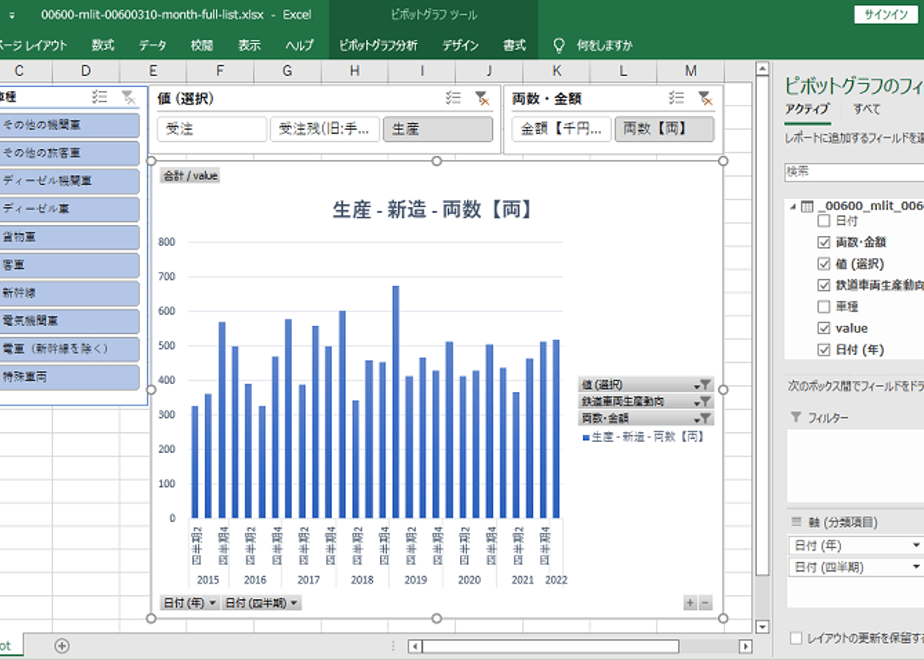Toggle multi-select in the 両数・金額 slicer
This screenshot has height=660, width=924.
click(677, 98)
